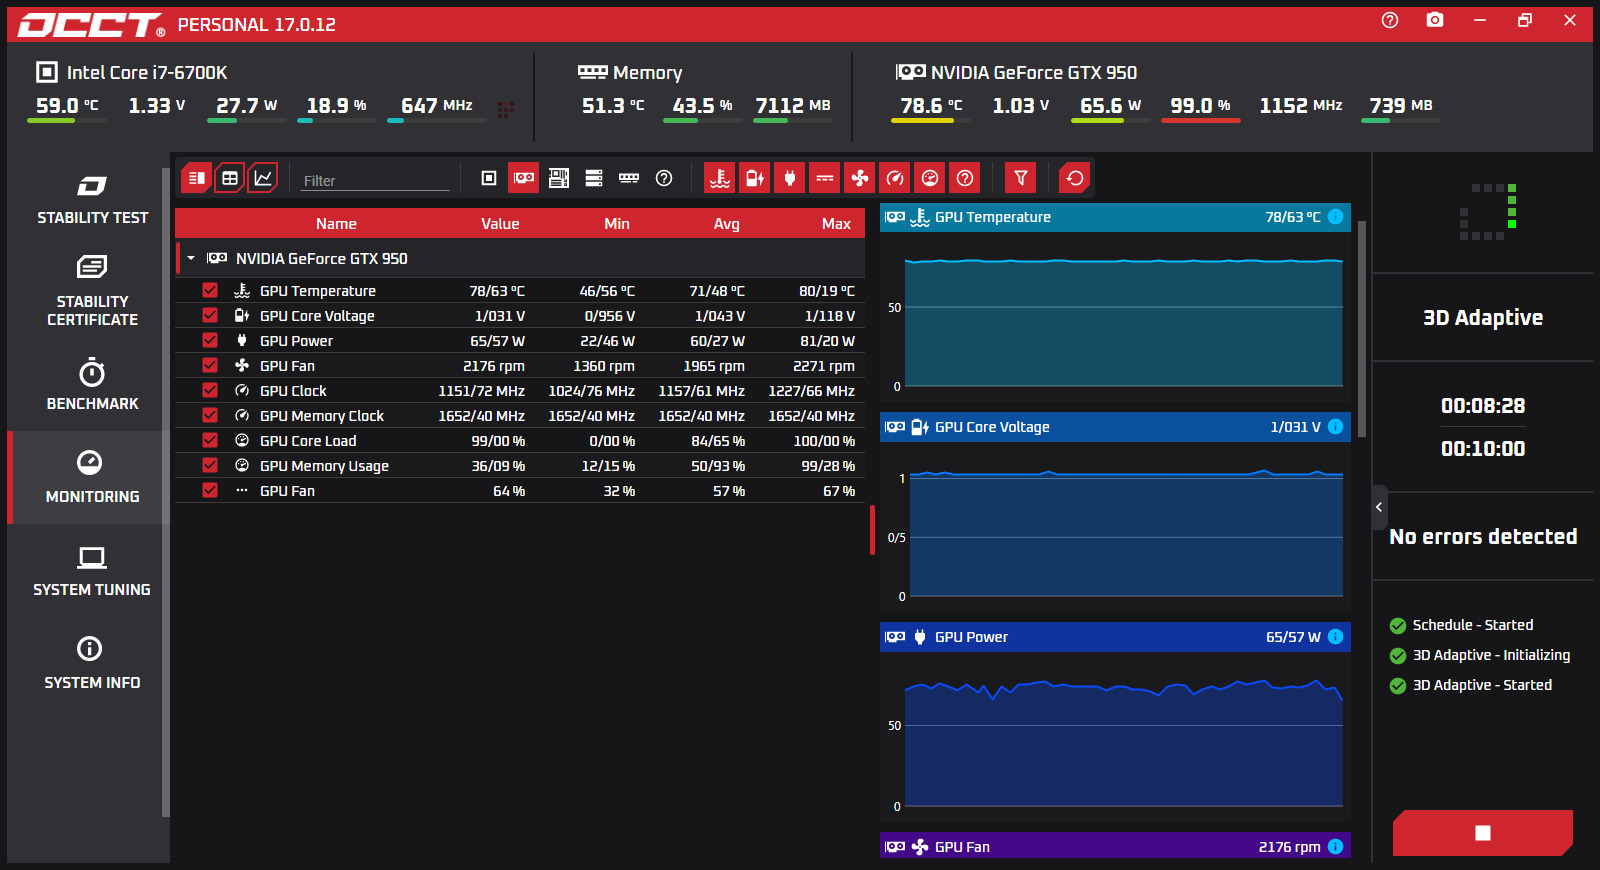Viewport: 1600px width, 870px height.
Task: Open the System Tuning section
Action: [92, 571]
